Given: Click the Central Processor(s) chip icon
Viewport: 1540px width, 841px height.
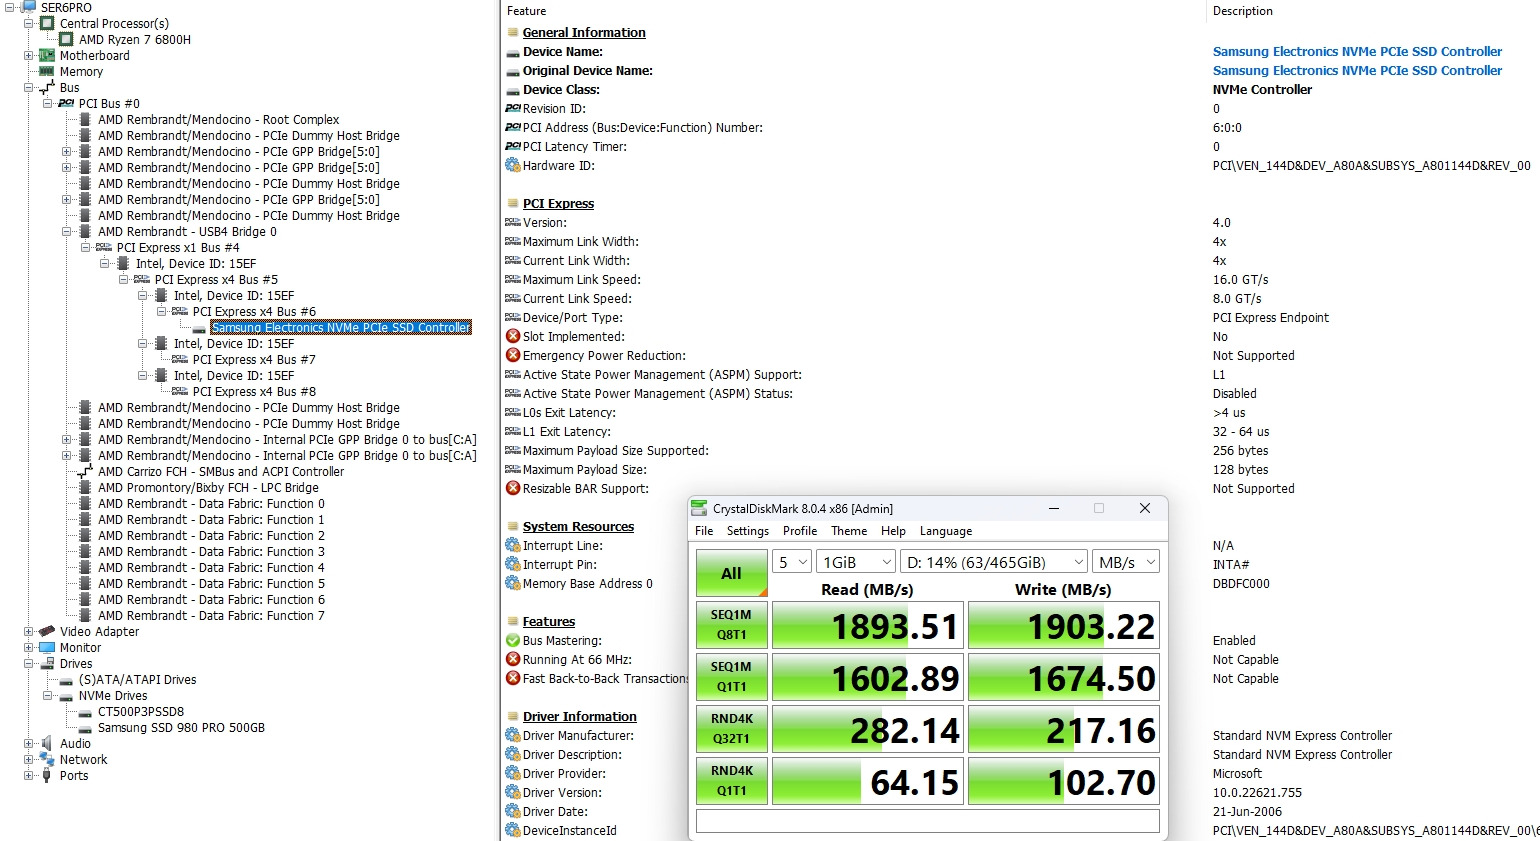Looking at the screenshot, I should click(x=47, y=23).
